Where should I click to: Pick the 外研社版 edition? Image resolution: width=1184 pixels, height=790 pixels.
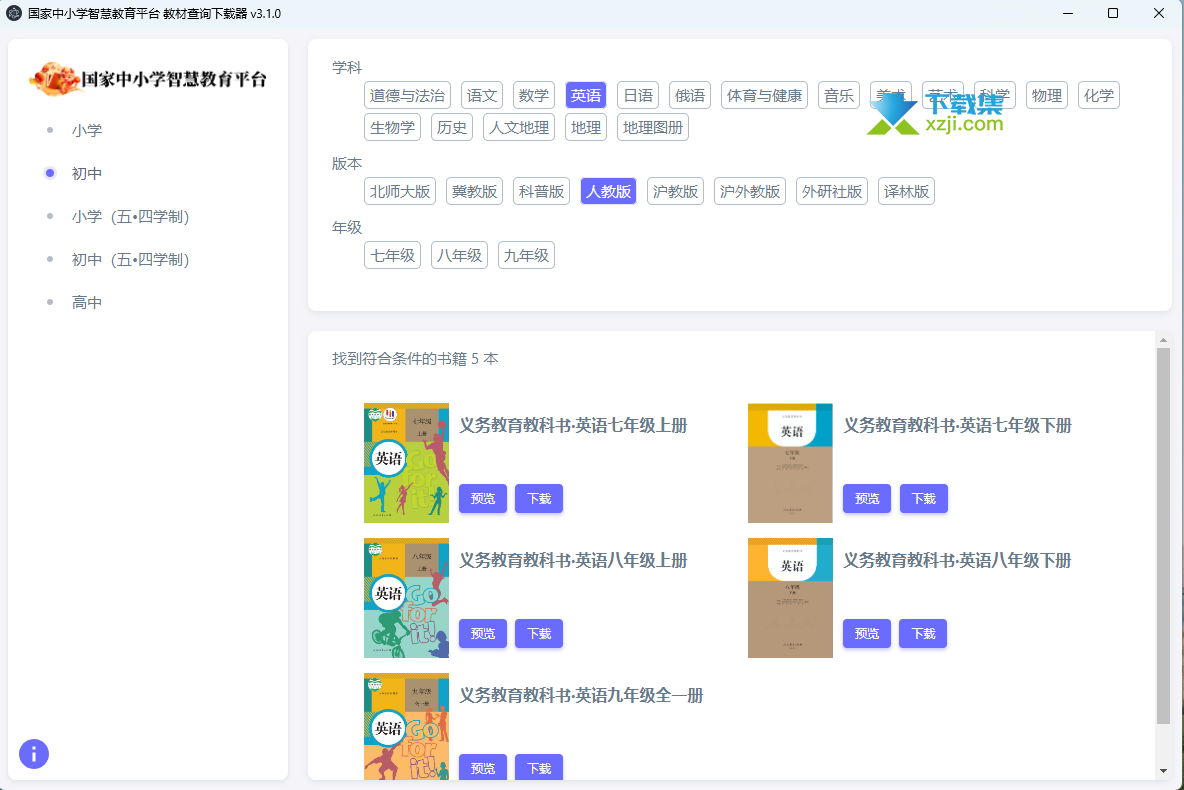pyautogui.click(x=832, y=192)
